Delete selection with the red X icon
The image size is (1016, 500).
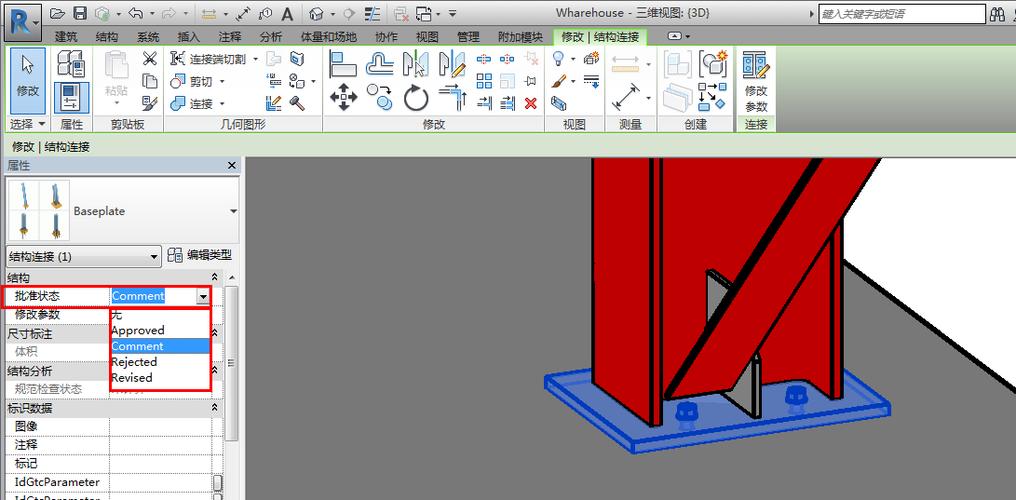531,103
